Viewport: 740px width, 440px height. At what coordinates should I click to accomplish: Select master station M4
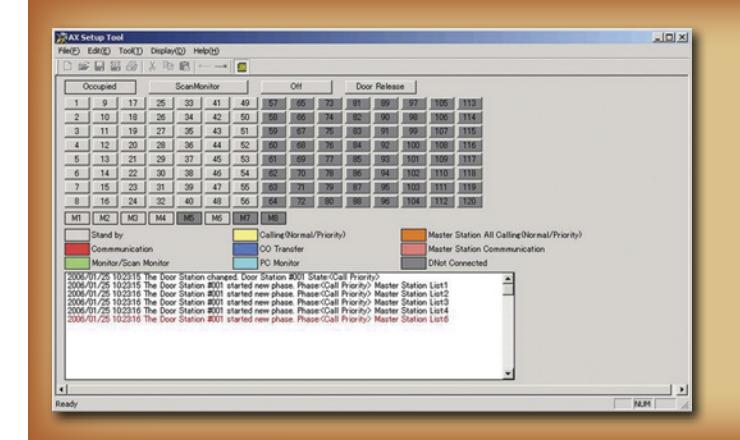coord(161,218)
